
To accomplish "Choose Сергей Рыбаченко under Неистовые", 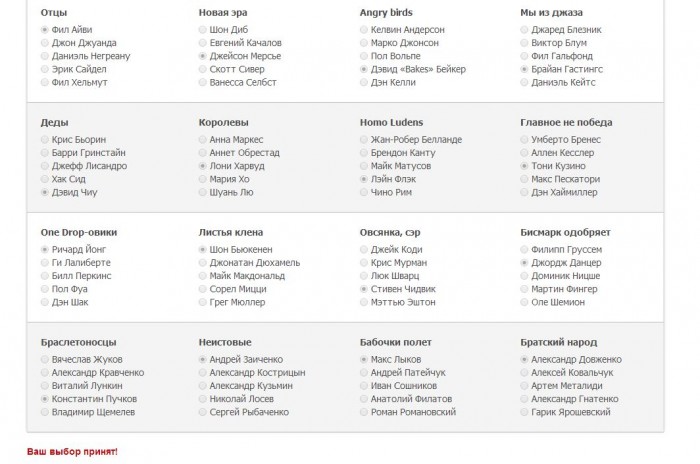I will pos(203,411).
